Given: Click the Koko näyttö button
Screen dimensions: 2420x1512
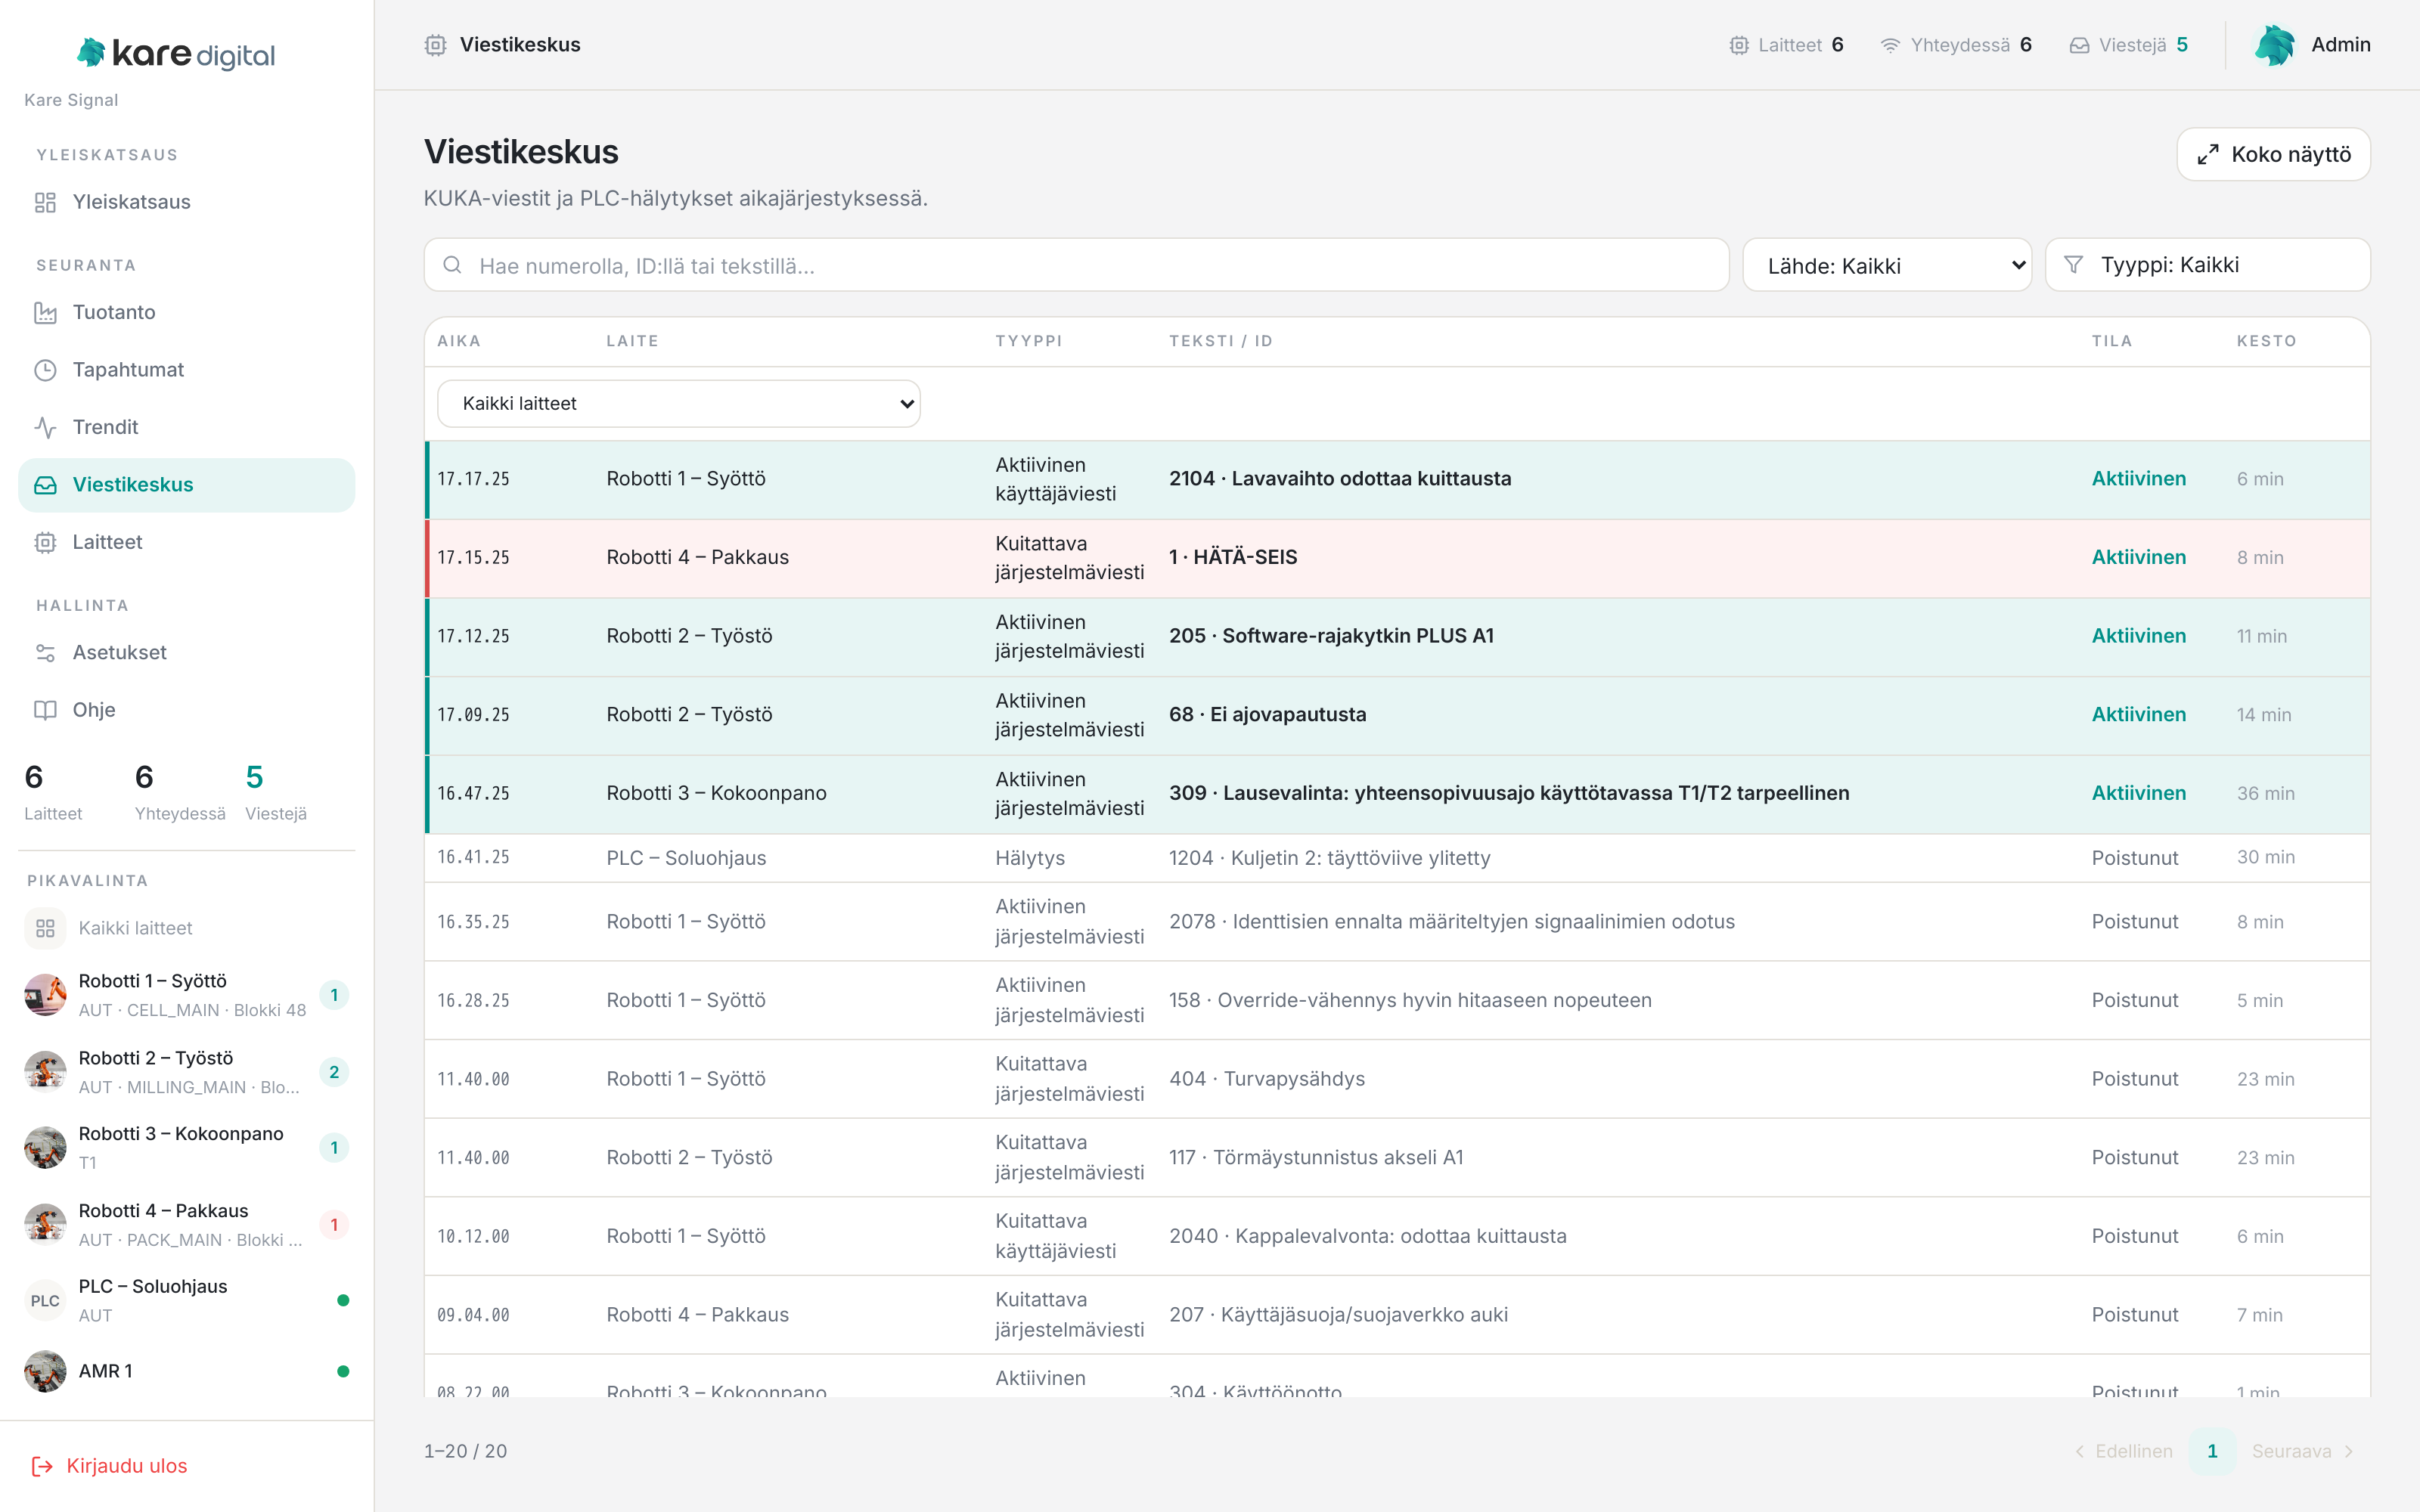Looking at the screenshot, I should tap(2273, 154).
